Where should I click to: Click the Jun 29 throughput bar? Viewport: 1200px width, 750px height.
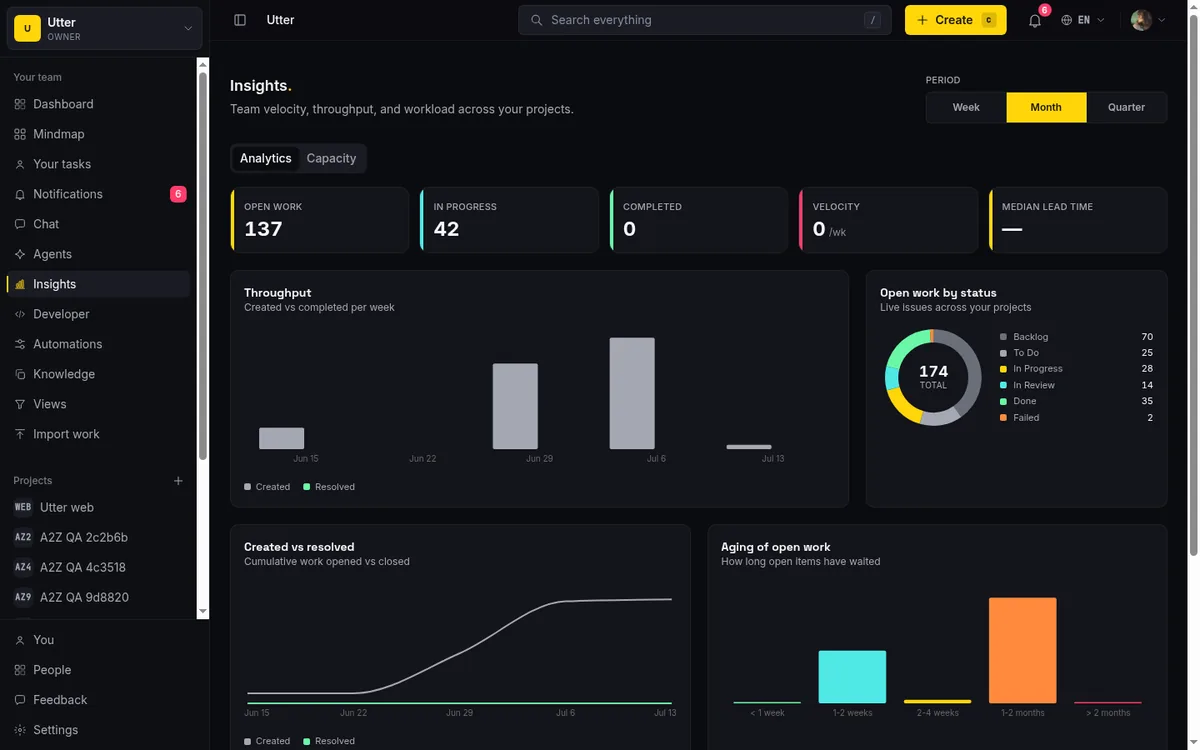[515, 406]
